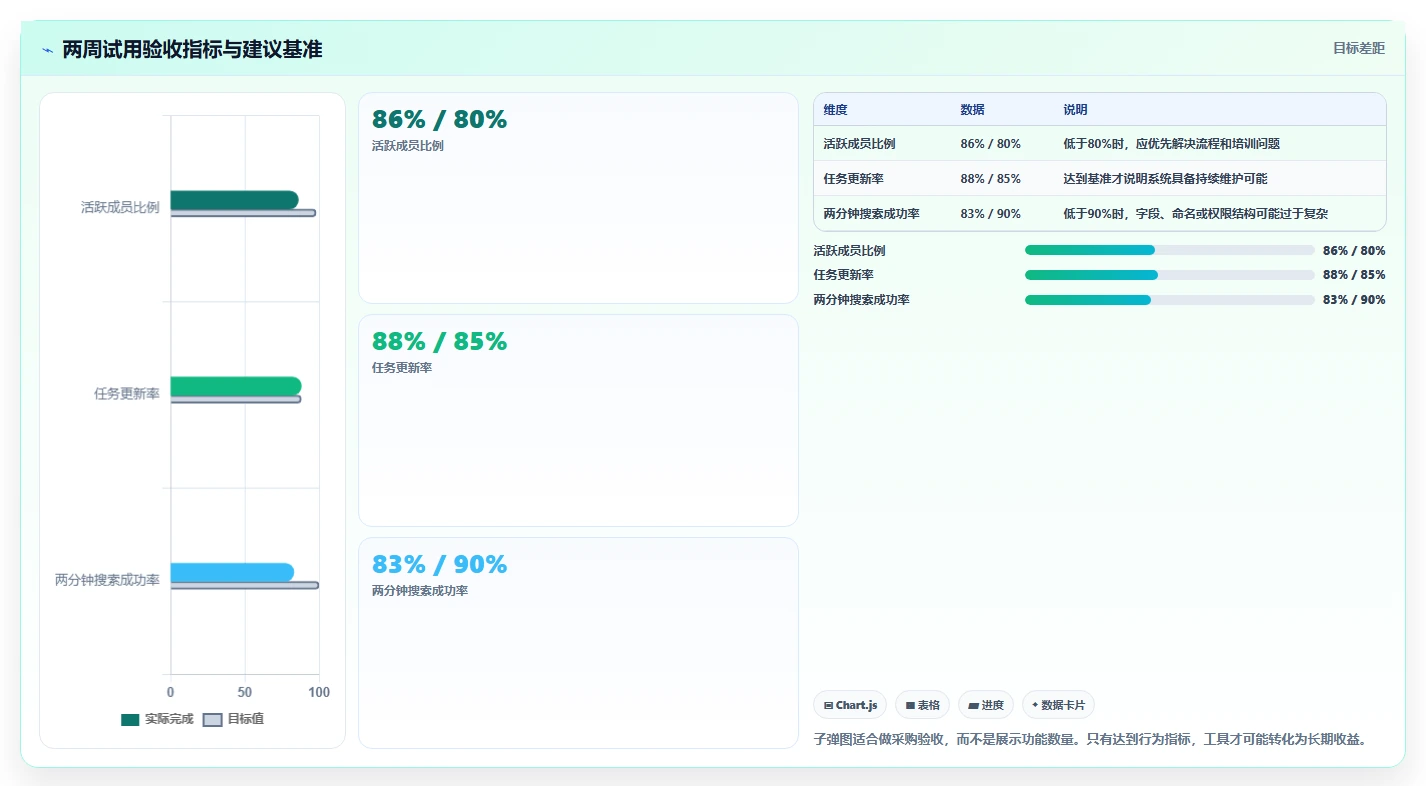This screenshot has width=1426, height=786.
Task: Select the 两分钟搜索成功率 chart axis label
Action: pos(107,580)
